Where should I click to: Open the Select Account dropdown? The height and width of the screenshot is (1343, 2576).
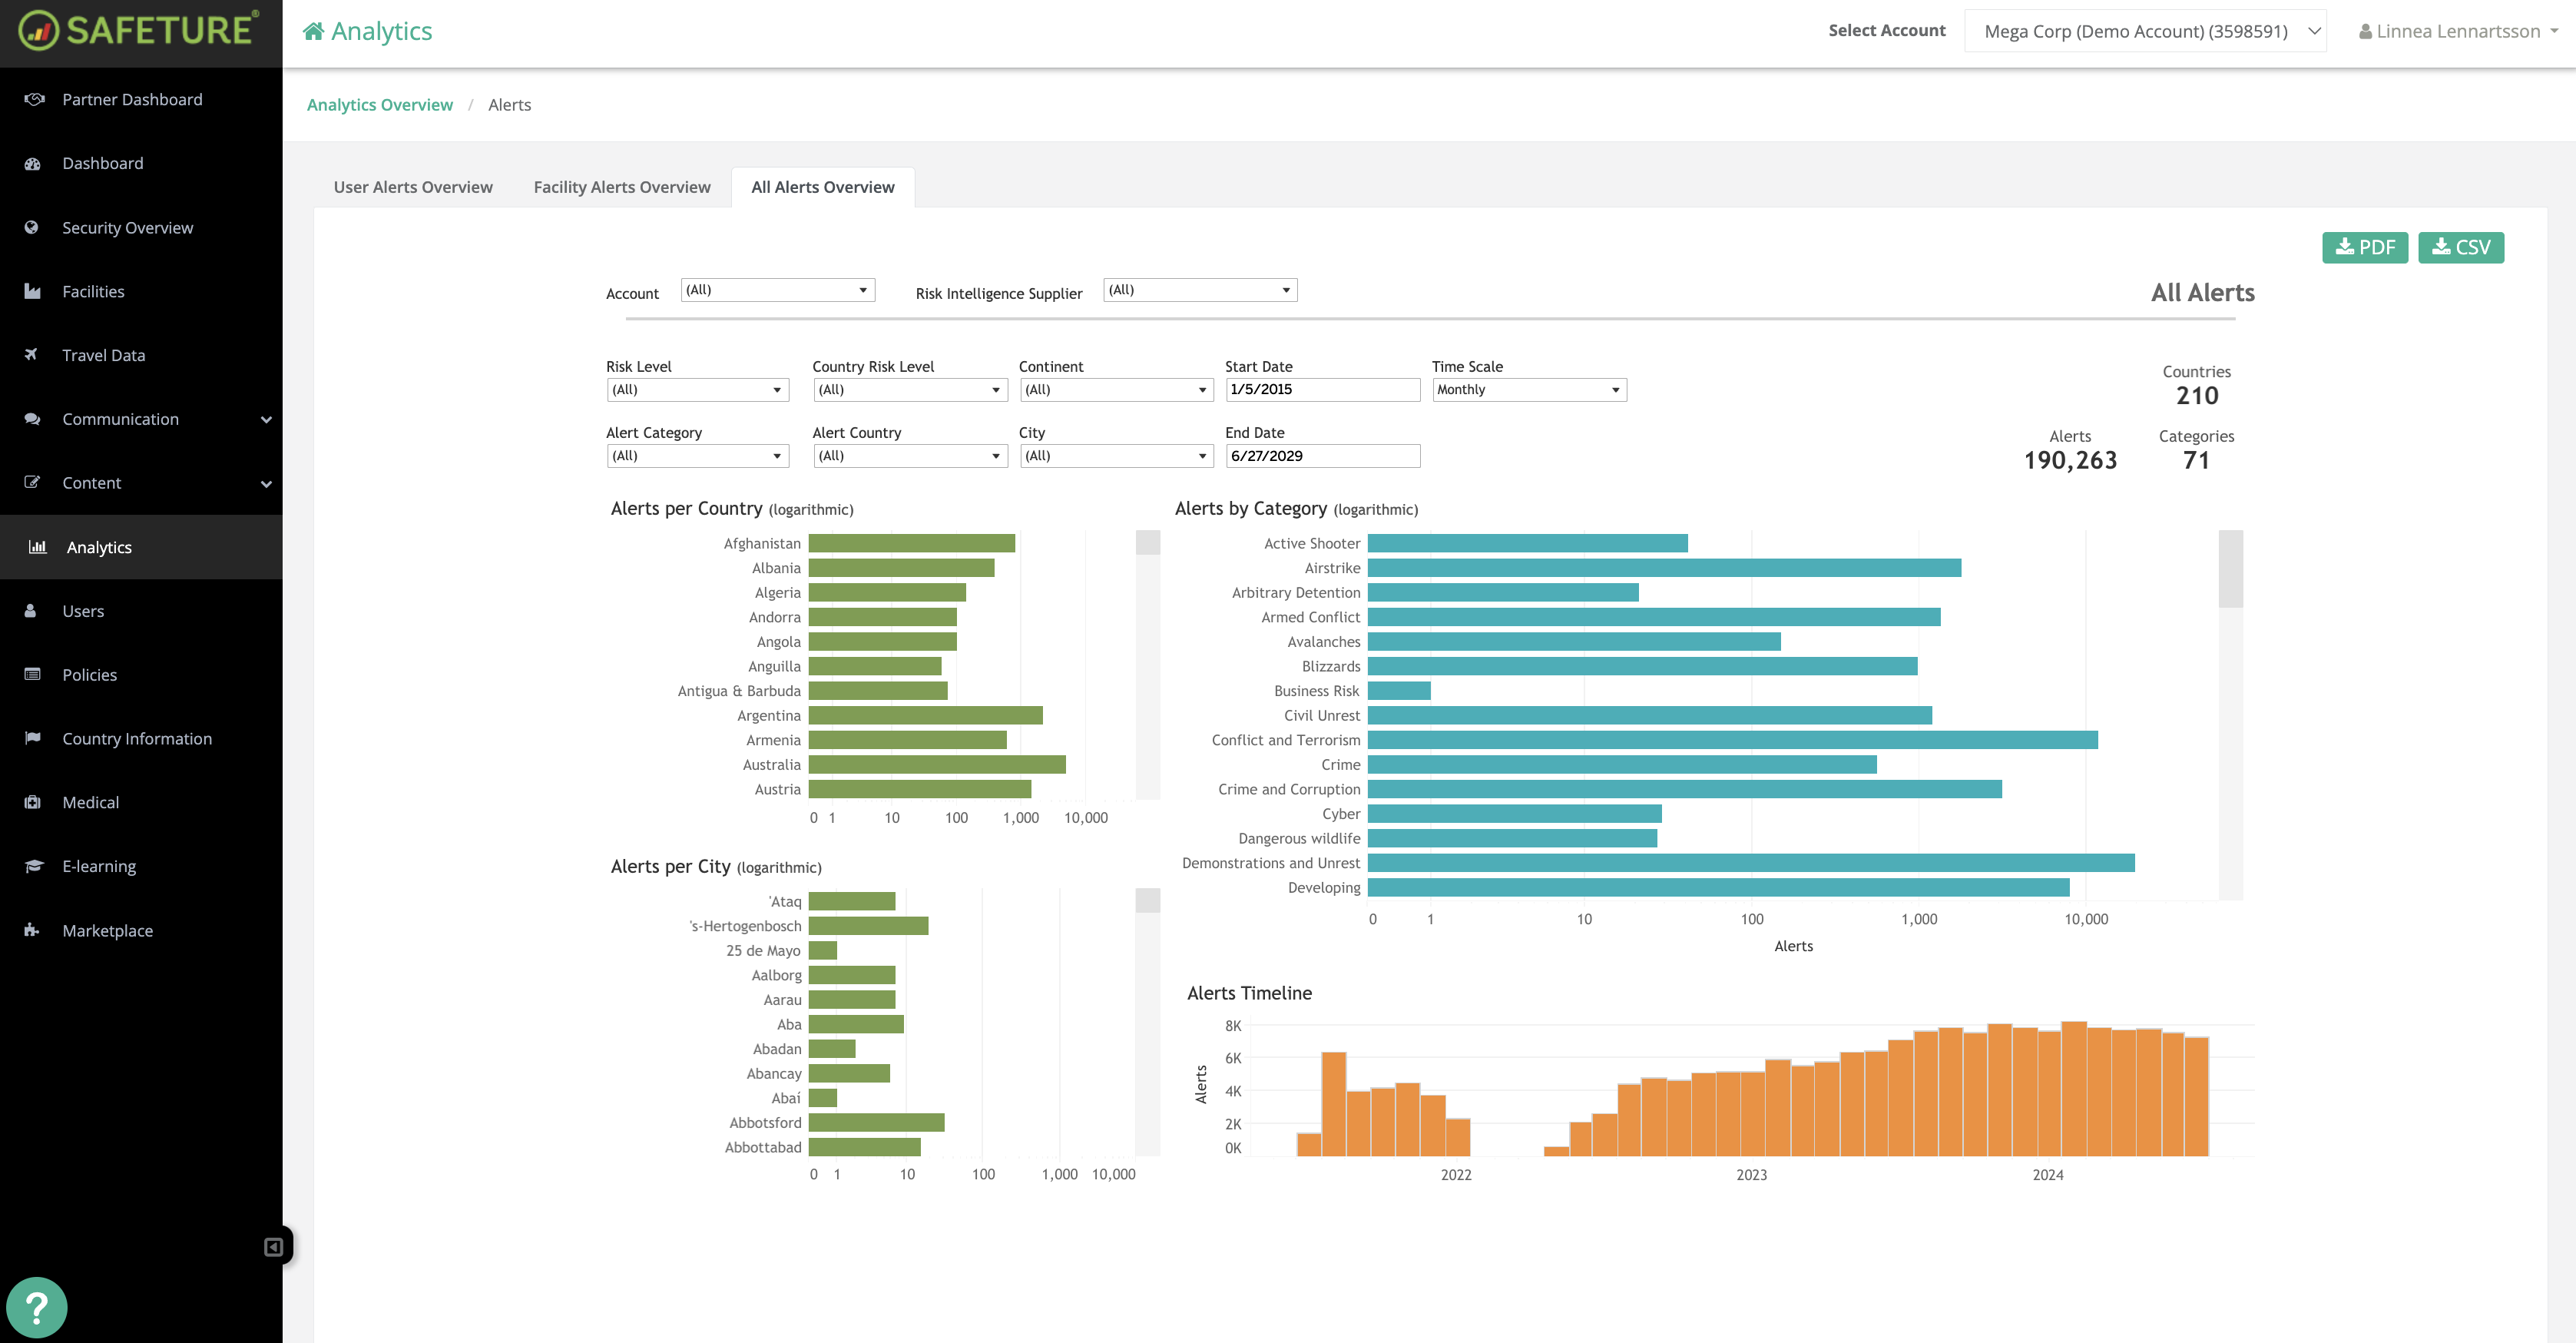click(2145, 31)
